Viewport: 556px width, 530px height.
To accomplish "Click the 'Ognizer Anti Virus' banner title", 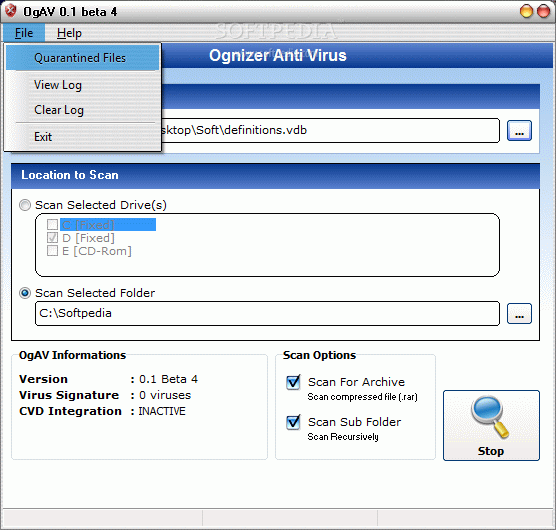I will point(278,55).
